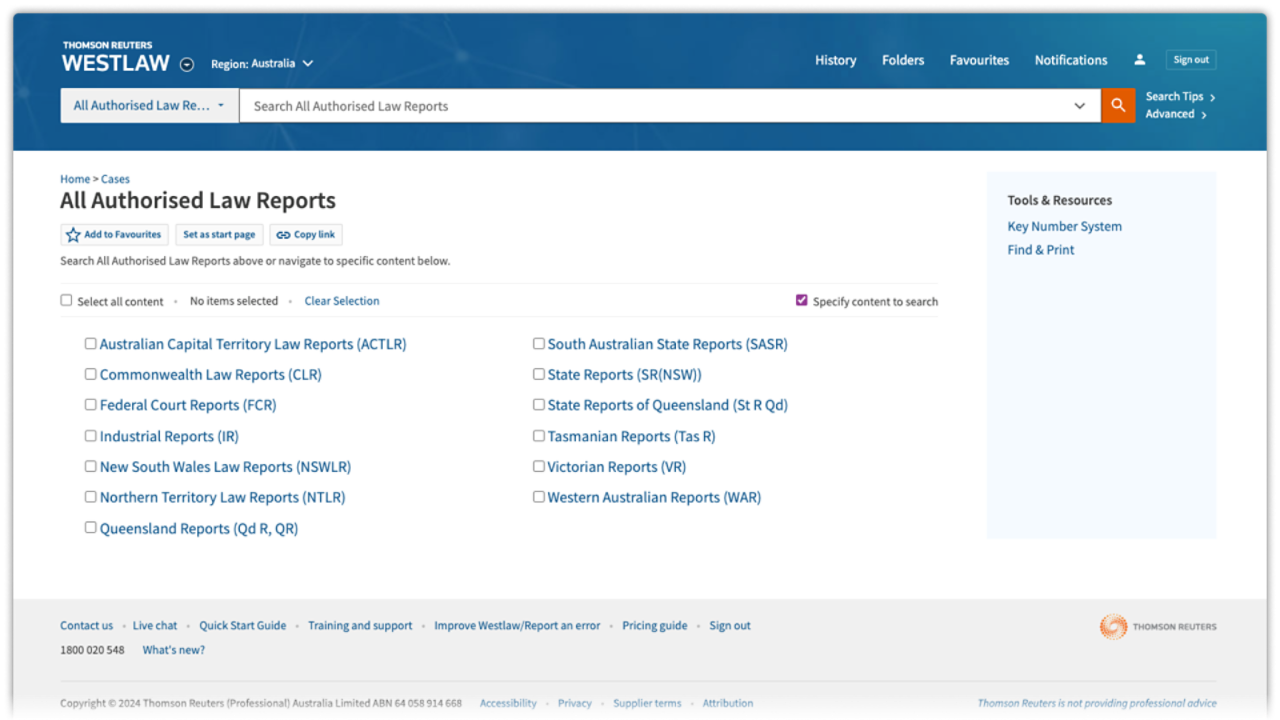
Task: Open Industrial Reports (IR) link
Action: [169, 436]
